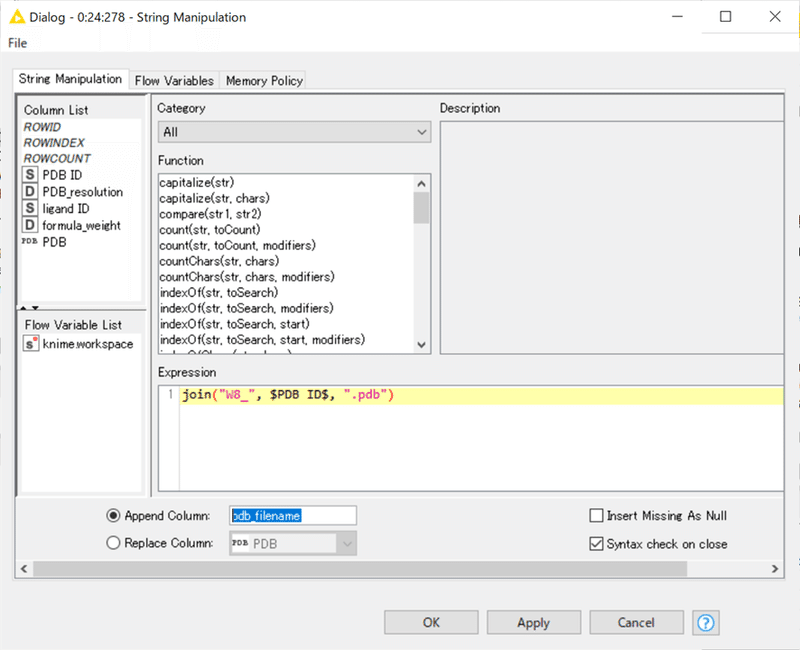Click the function list scroll down arrow

tap(421, 344)
